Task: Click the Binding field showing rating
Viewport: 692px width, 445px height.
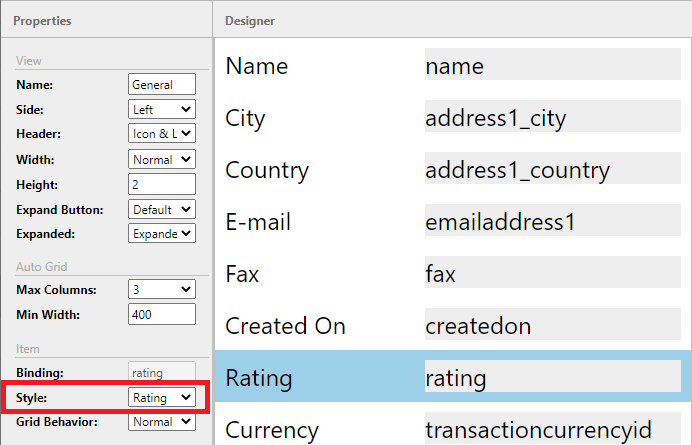Action: click(x=162, y=373)
